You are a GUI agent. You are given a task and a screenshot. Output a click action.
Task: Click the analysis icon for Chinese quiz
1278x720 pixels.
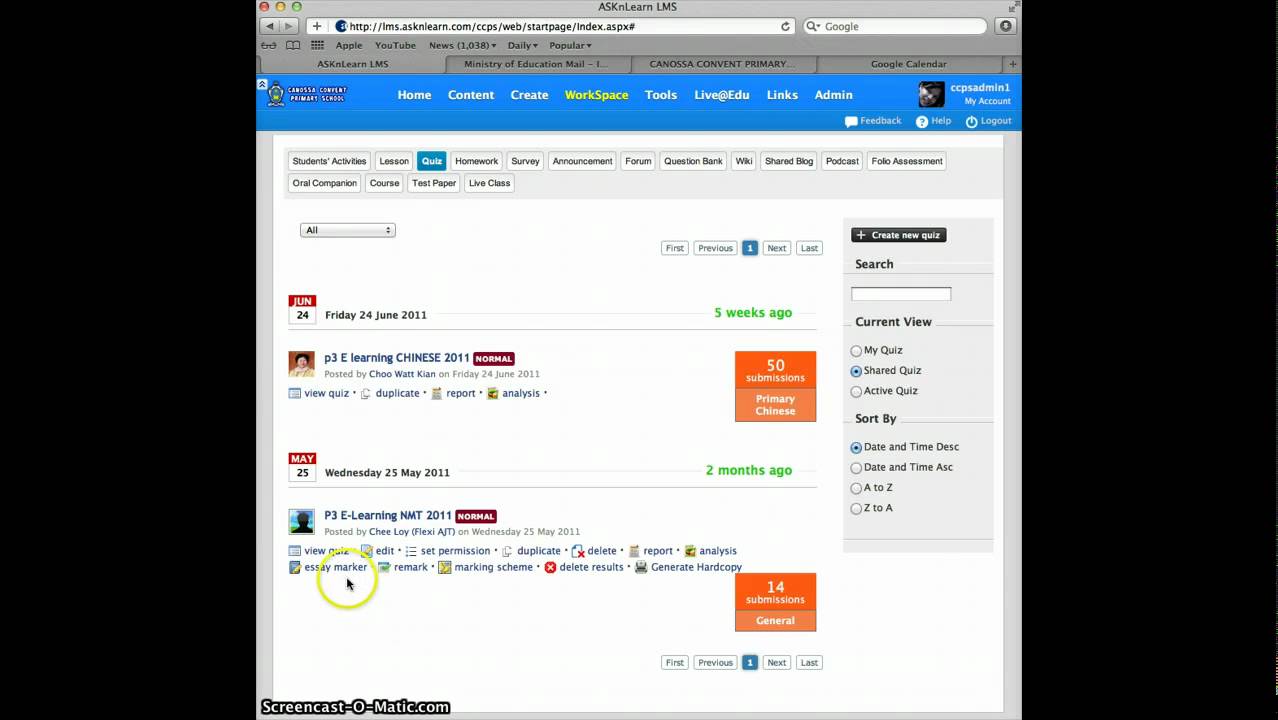[492, 393]
